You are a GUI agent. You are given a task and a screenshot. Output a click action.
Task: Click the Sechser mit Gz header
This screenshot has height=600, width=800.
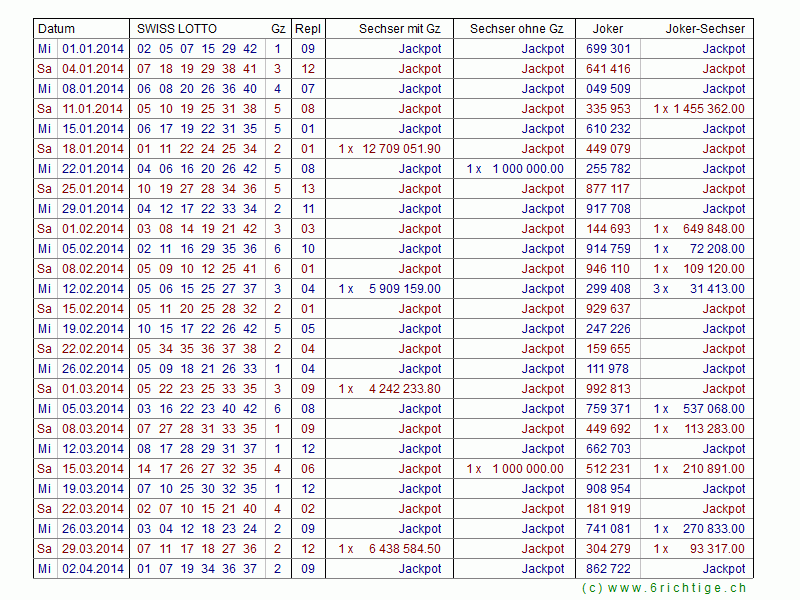pyautogui.click(x=399, y=29)
